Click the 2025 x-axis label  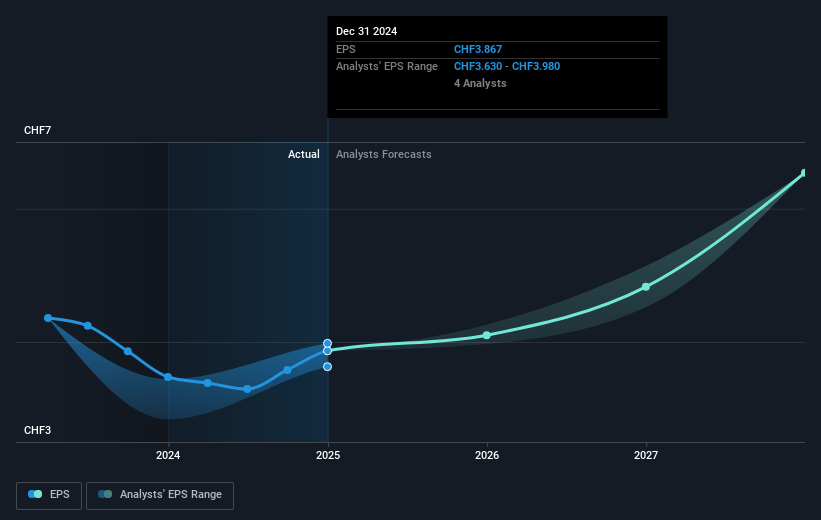[x=328, y=455]
